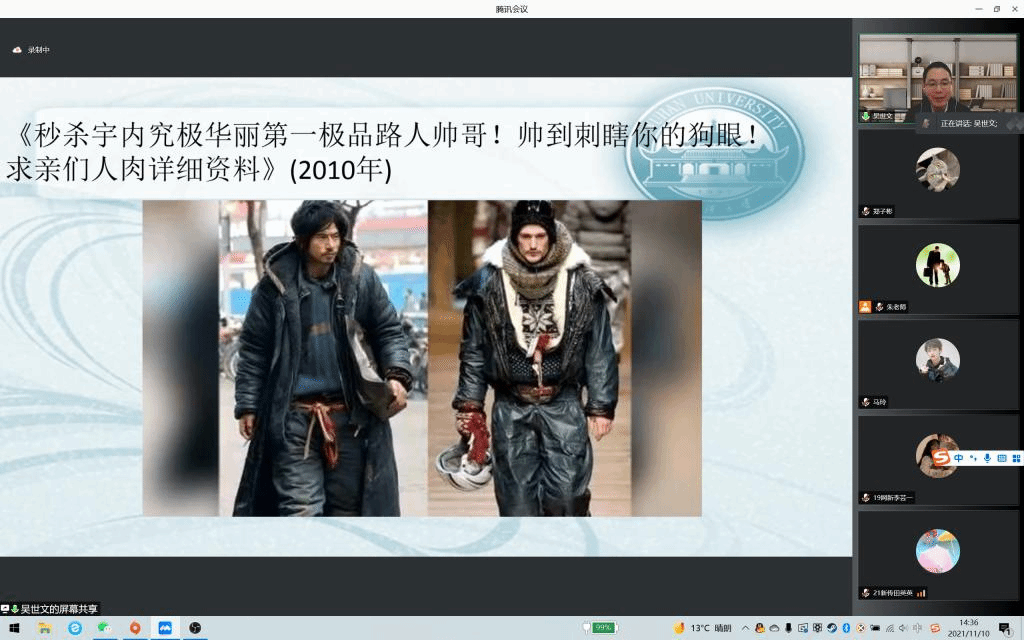
Task: Switch to Tencent Meeting taskbar icon
Action: 165,628
